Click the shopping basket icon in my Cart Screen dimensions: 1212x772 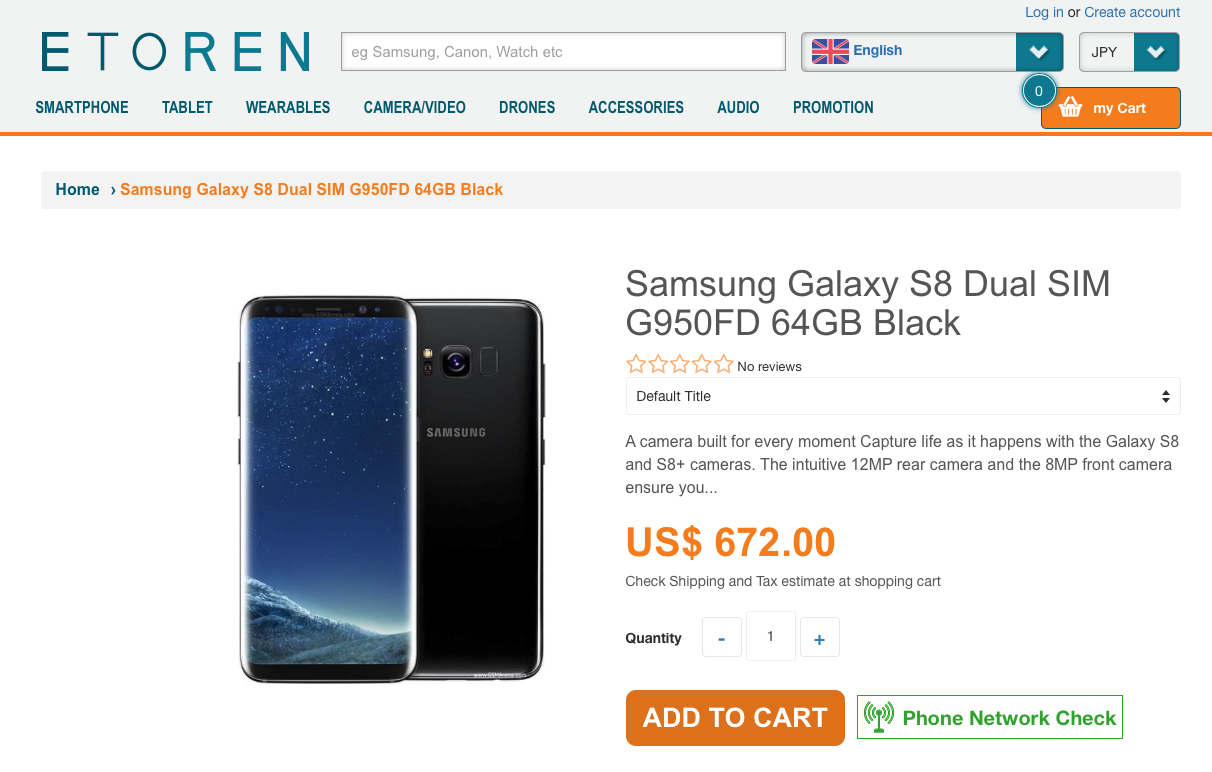click(1071, 107)
